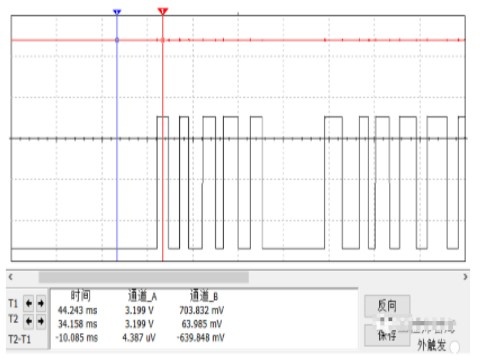The image size is (484, 360).
Task: Click the empty scrollbar track right of thumb
Action: point(354,277)
